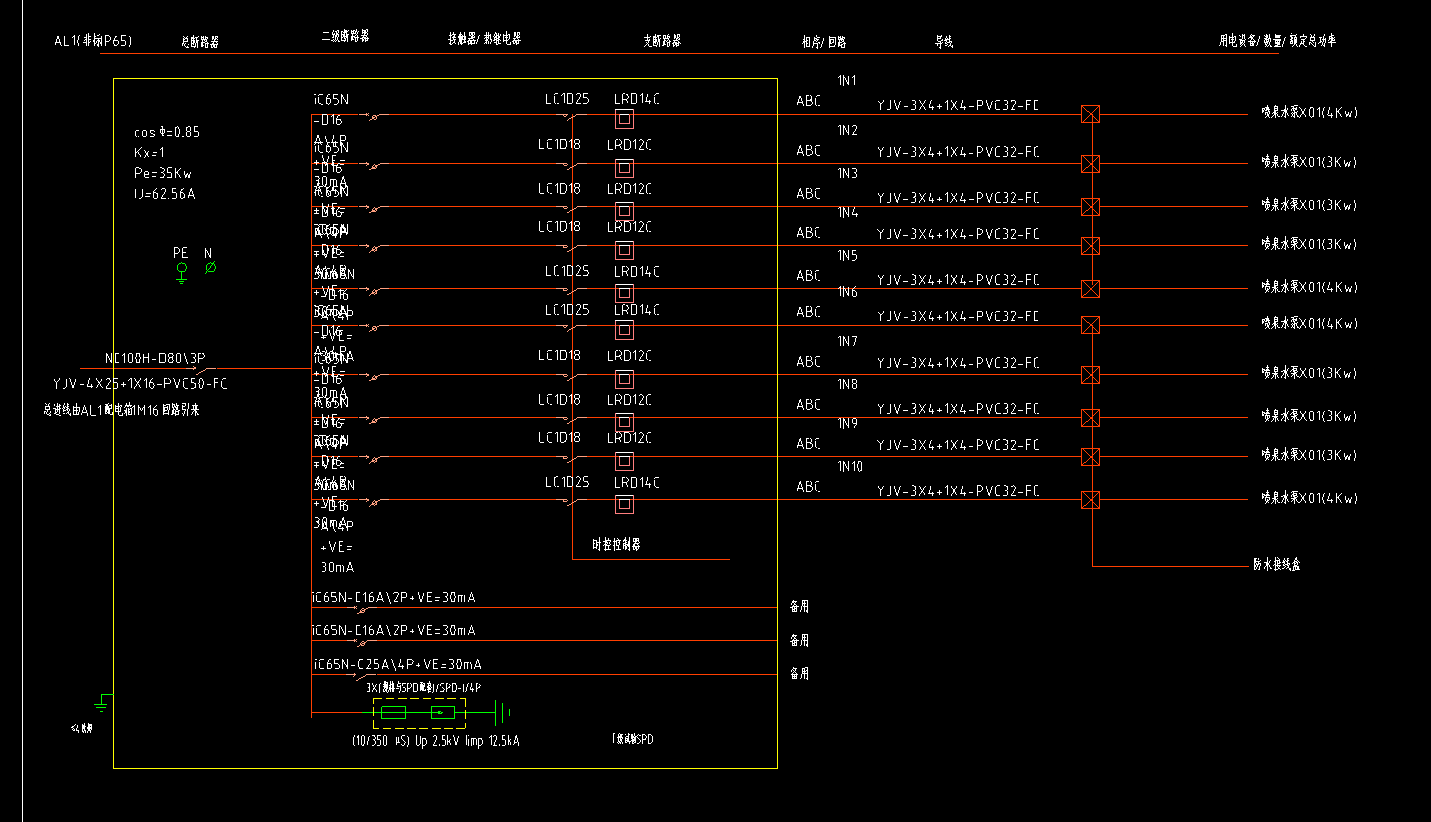
Task: Click the 喷泉水泵X01(4Kw) label on circuit 1N10
Action: [x=1309, y=498]
